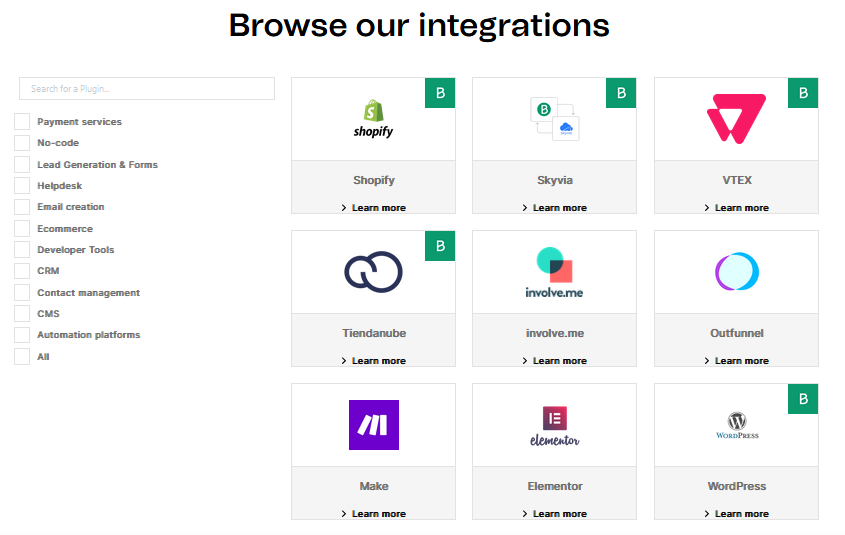The image size is (845, 535).
Task: Click the Make logo icon
Action: pos(374,425)
